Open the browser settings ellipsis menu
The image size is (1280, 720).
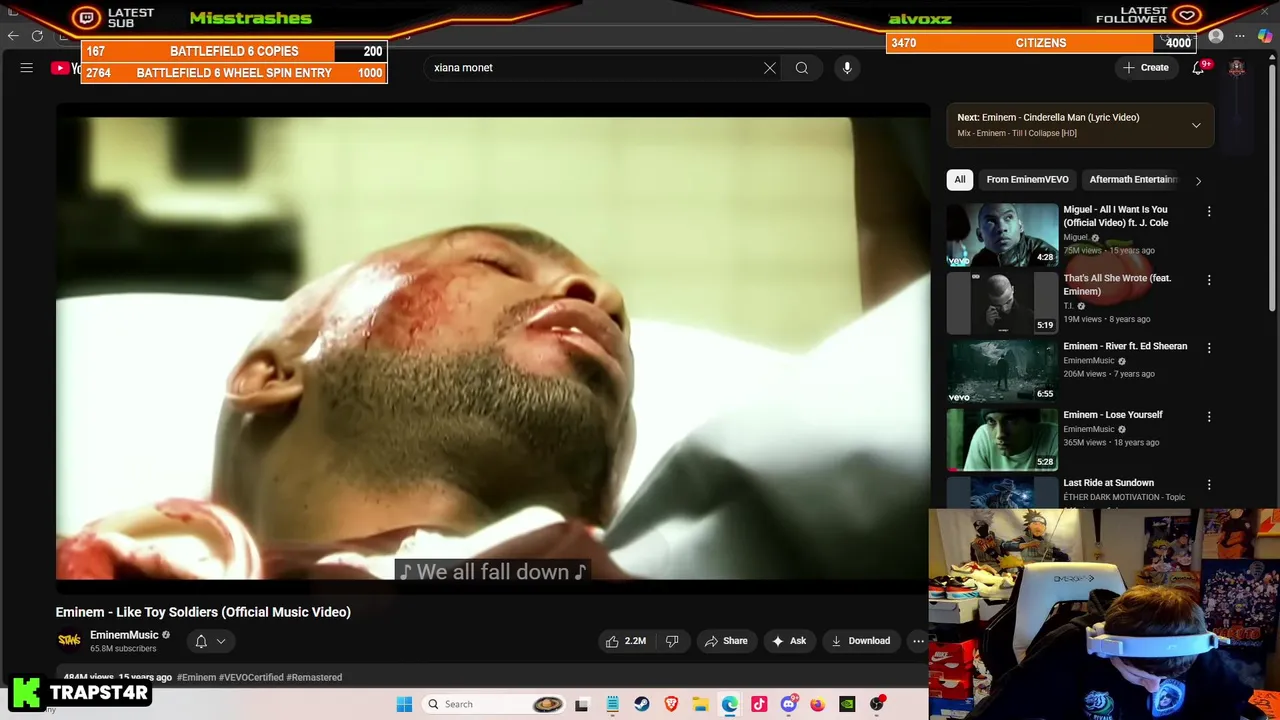pyautogui.click(x=1240, y=36)
